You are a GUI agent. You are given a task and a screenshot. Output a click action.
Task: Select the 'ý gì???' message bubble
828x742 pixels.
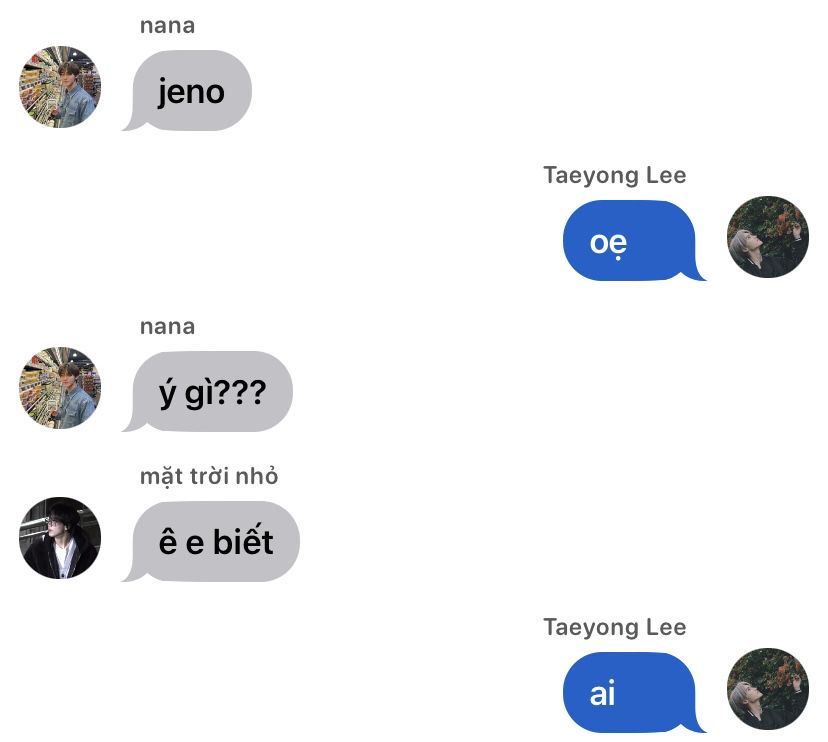point(208,392)
